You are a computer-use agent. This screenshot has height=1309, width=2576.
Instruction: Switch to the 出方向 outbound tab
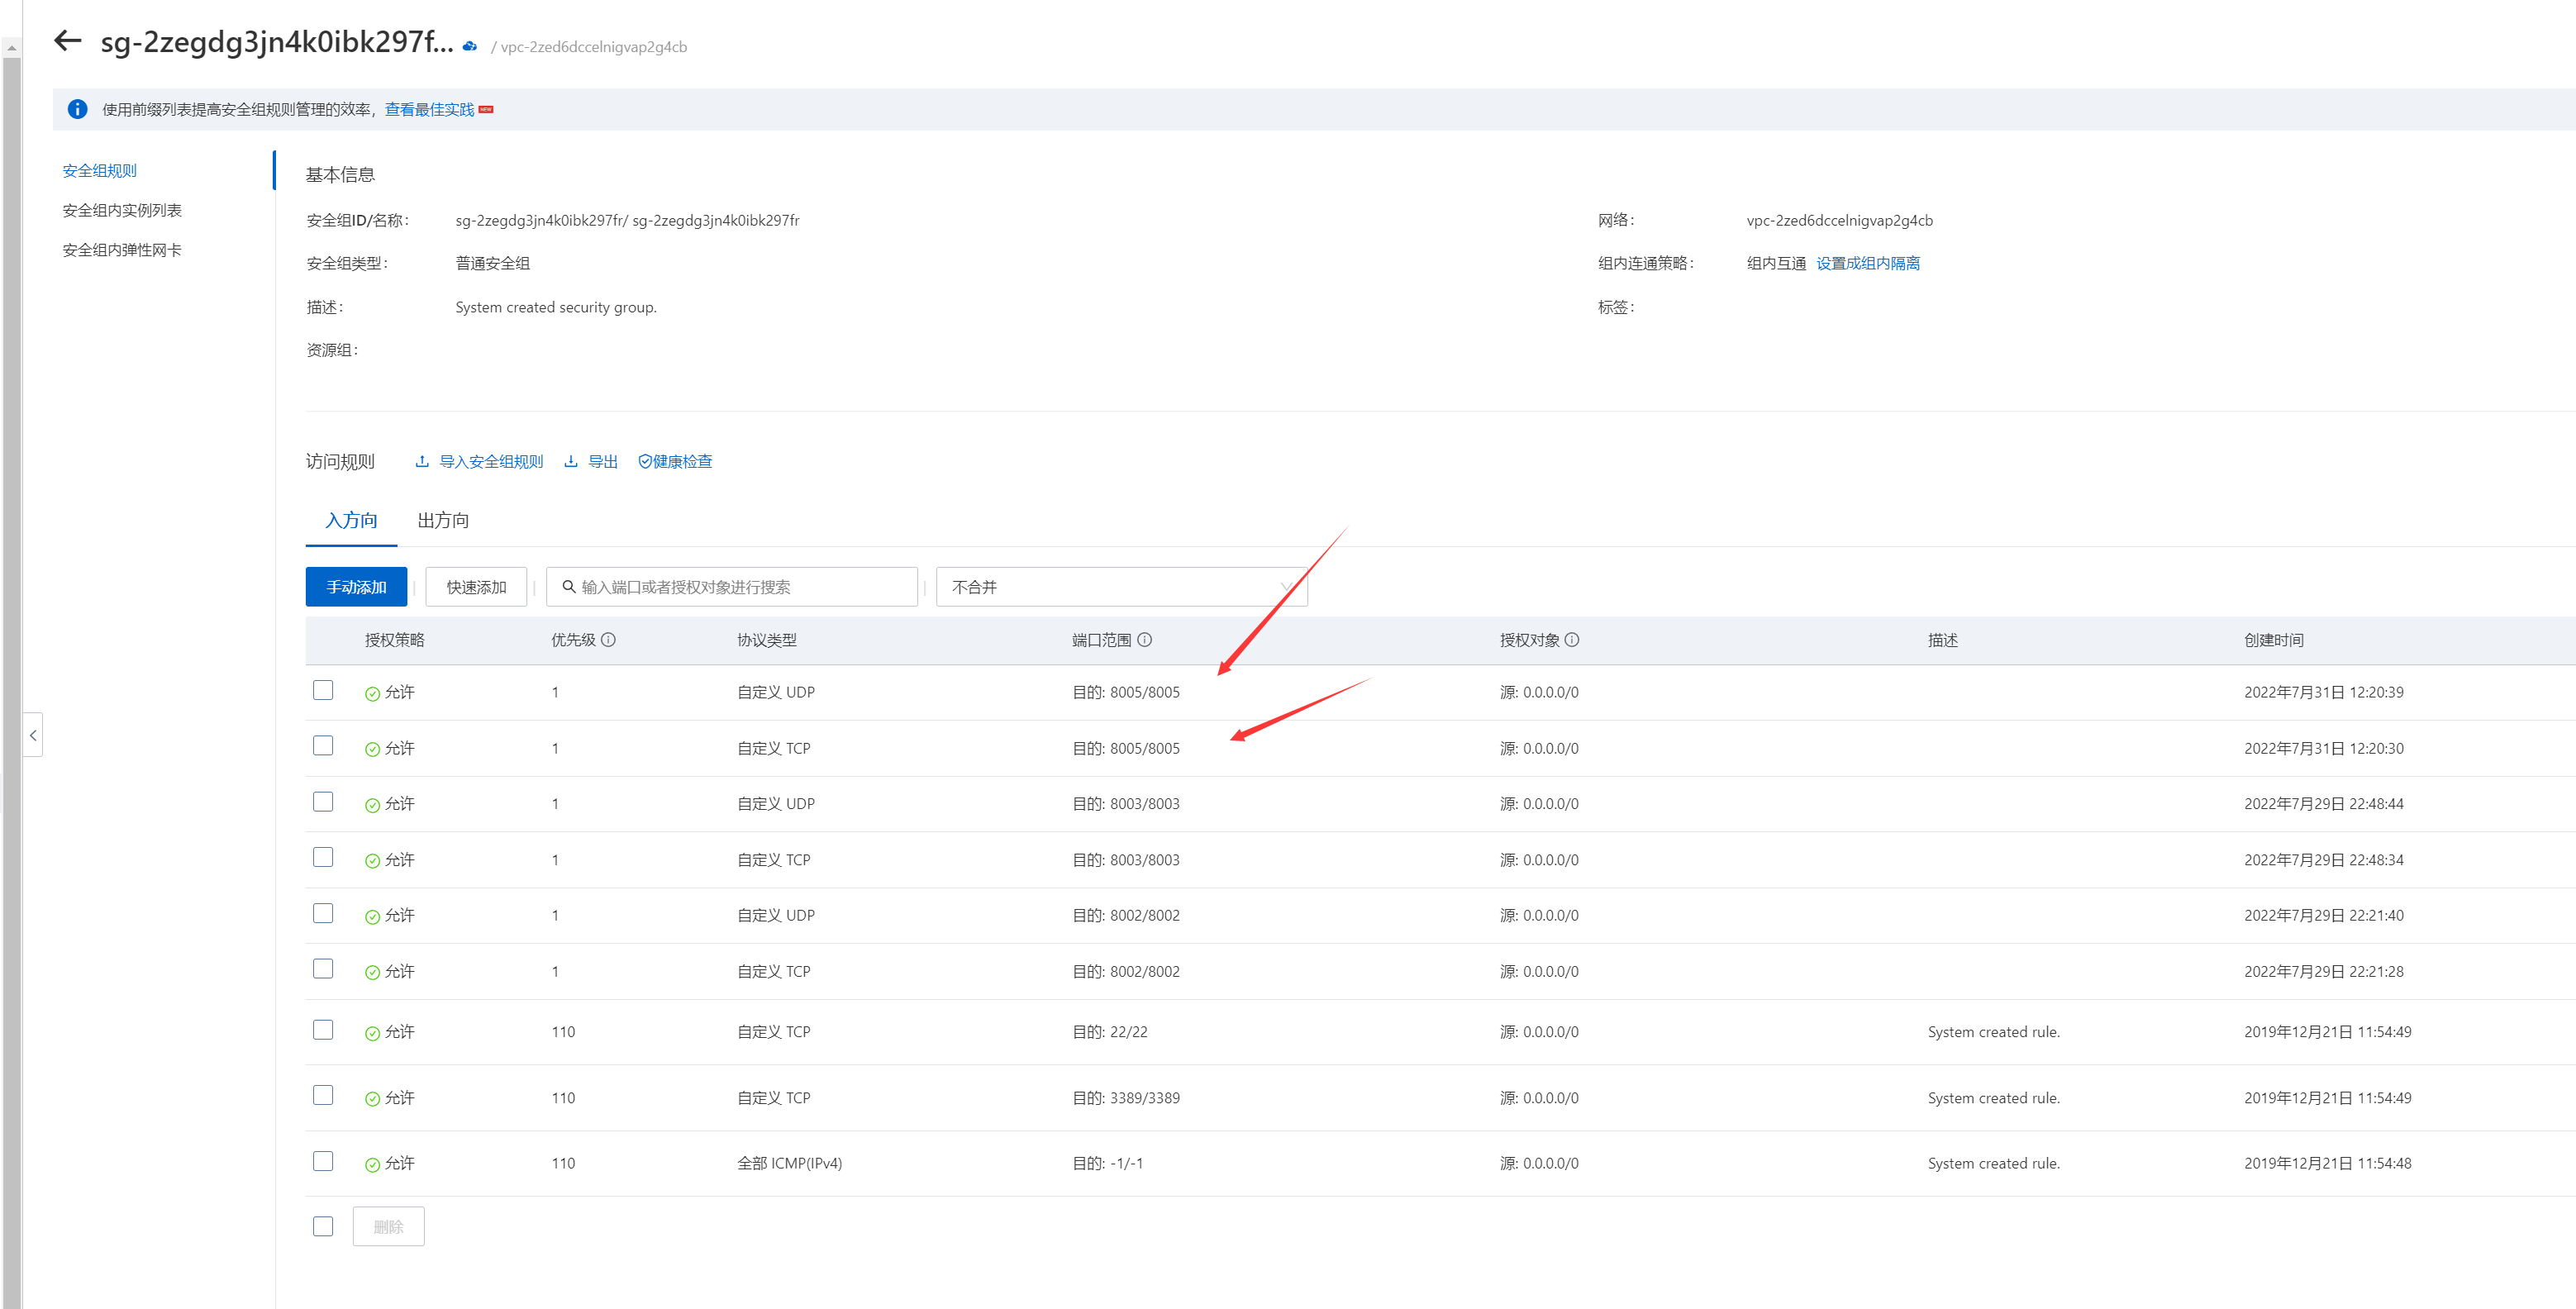443,520
